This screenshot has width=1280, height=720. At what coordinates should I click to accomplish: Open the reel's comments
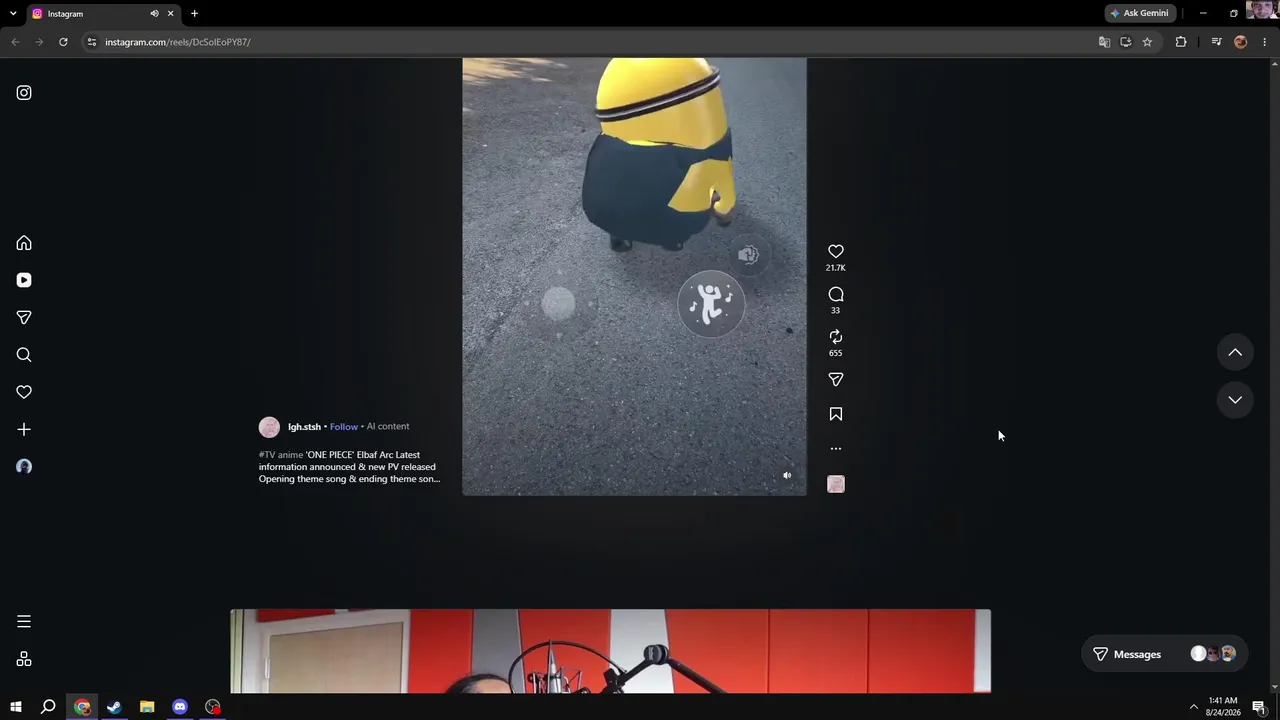[x=836, y=294]
